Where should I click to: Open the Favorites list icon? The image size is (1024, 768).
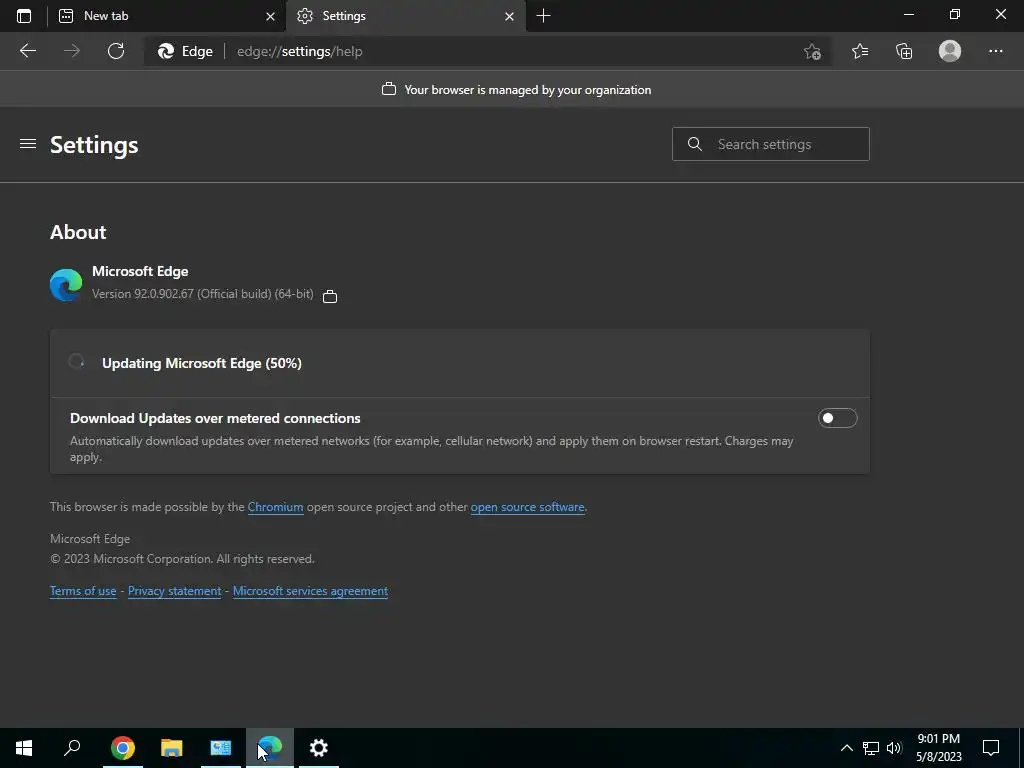pos(860,51)
